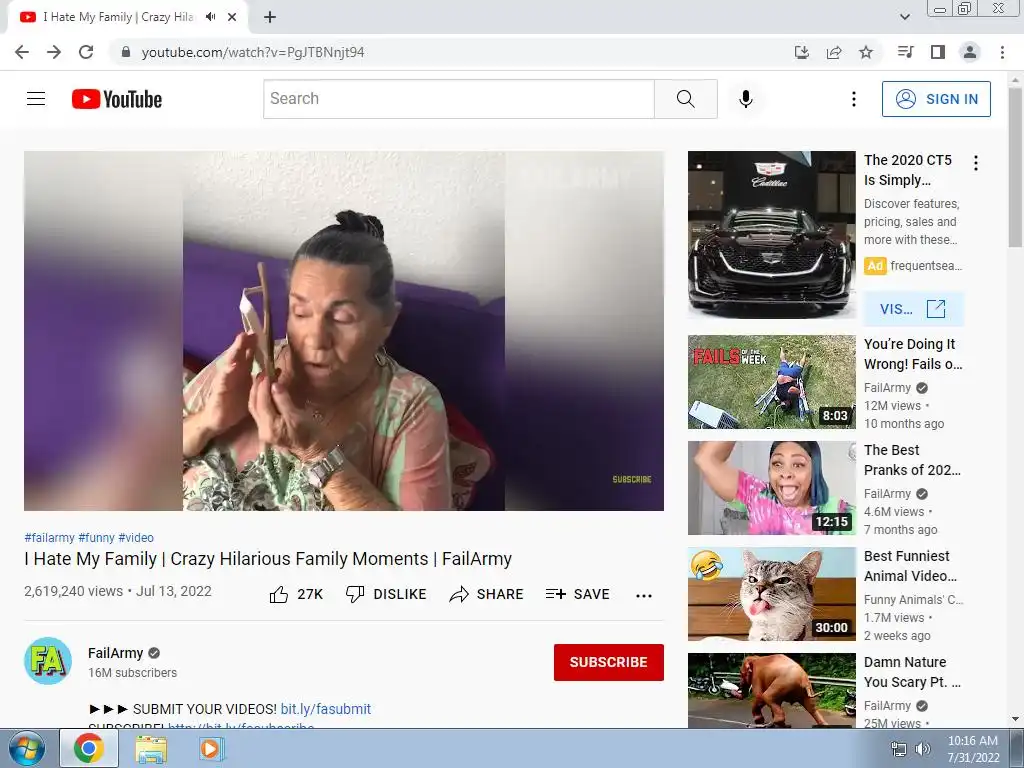Screen dimensions: 1024x768
Task: Open the Best Pranks video thumbnail
Action: click(772, 488)
